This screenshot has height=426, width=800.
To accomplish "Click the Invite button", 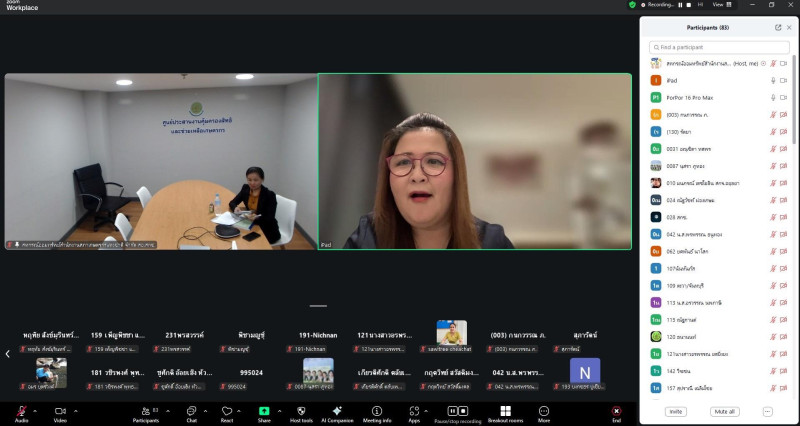I will tap(676, 412).
